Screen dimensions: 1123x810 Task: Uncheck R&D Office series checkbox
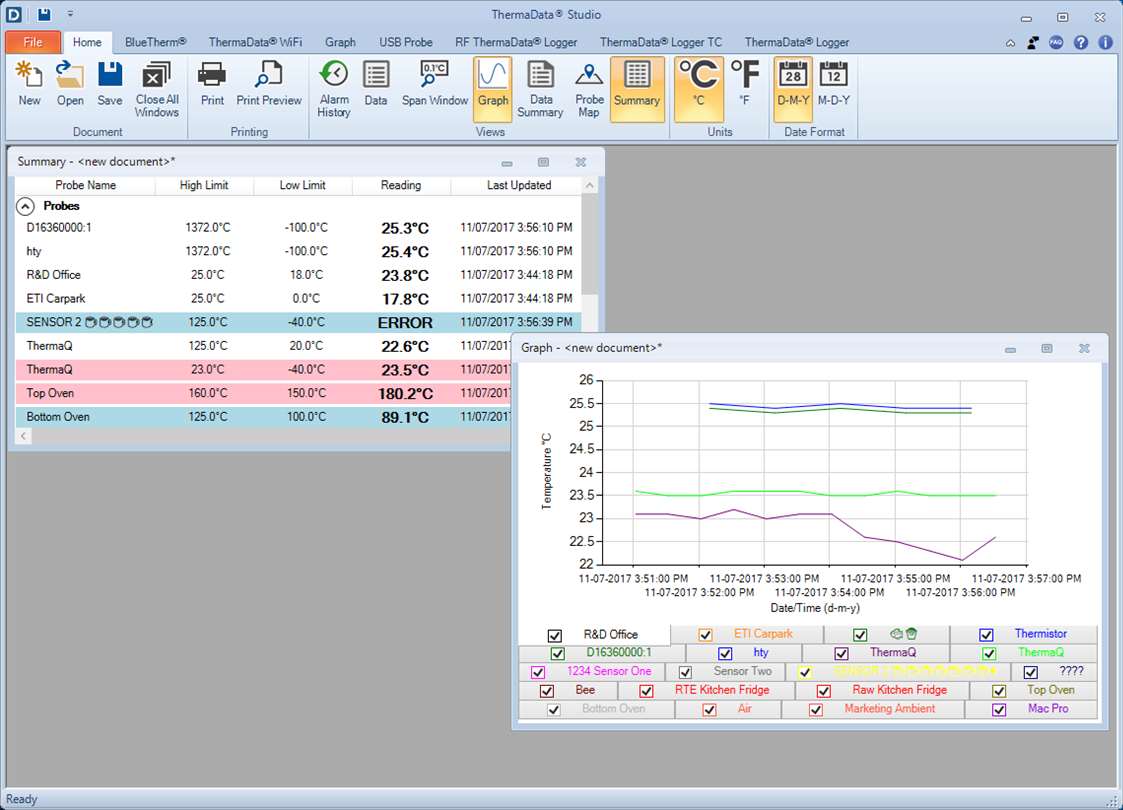pos(554,635)
